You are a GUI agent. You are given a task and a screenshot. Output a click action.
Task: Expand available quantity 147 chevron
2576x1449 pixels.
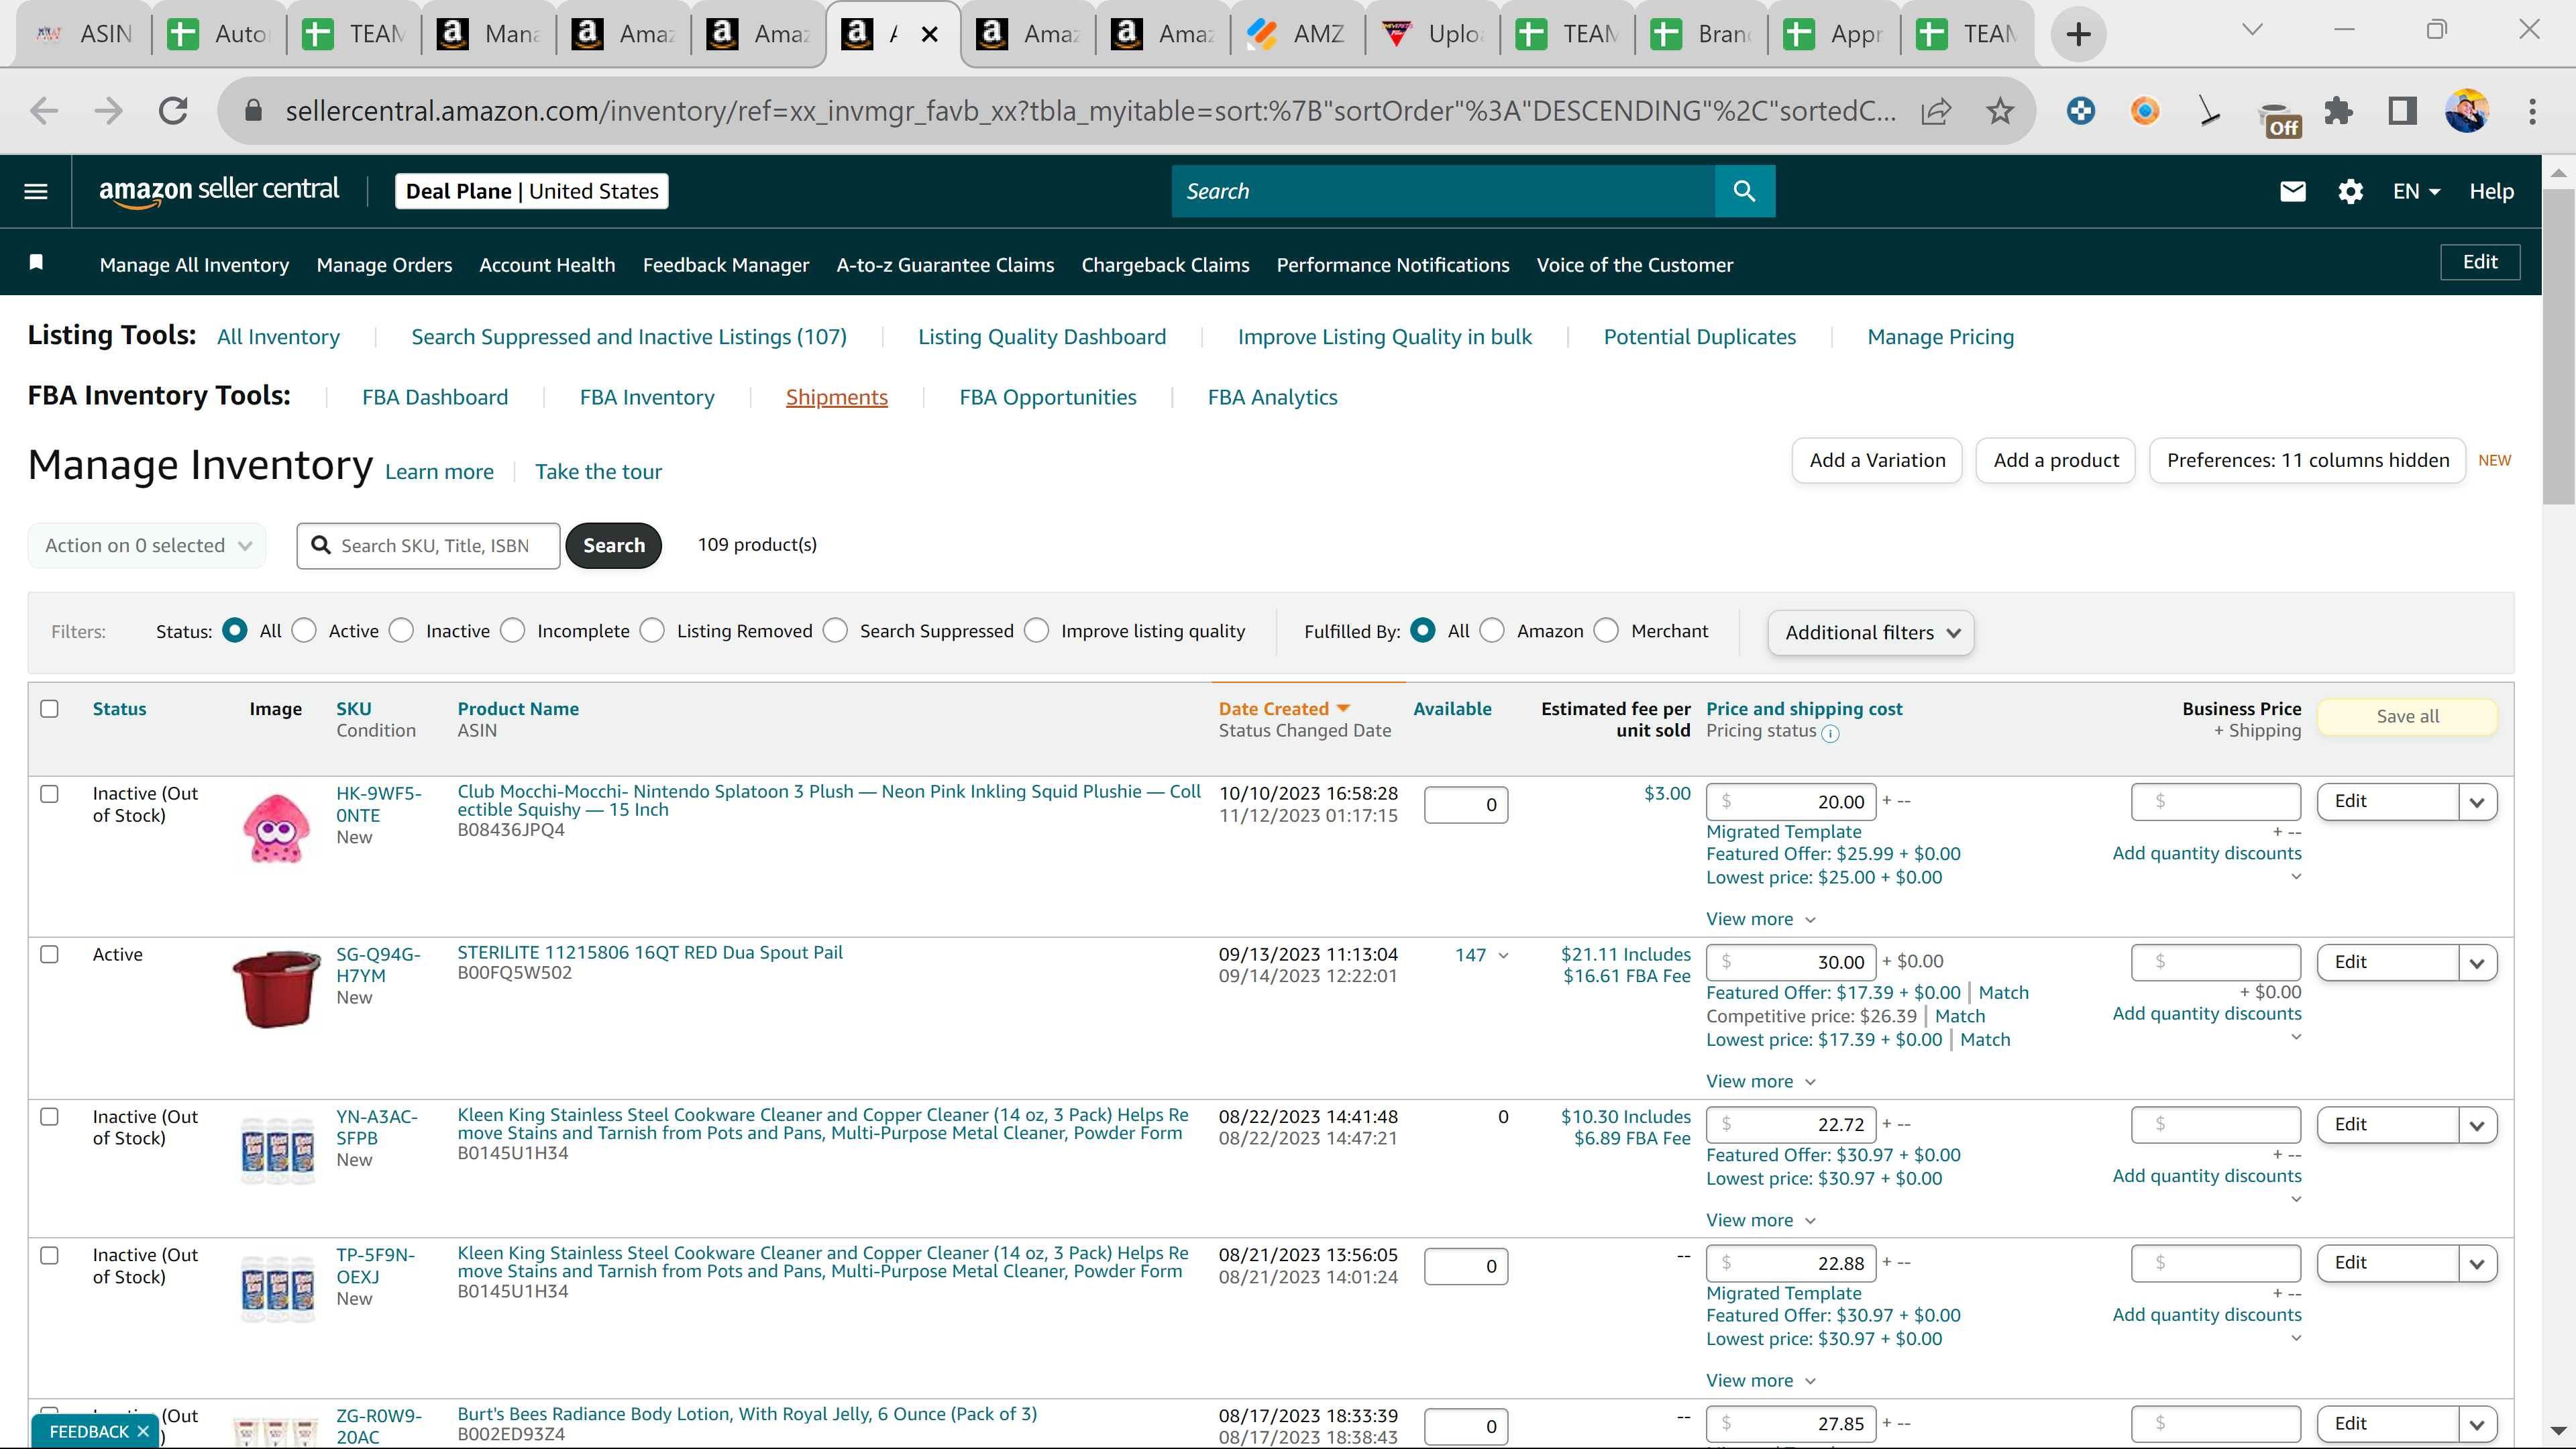point(1503,956)
